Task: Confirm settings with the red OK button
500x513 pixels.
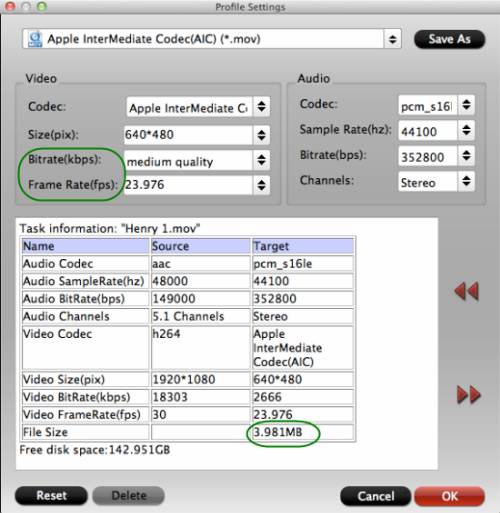Action: click(449, 496)
